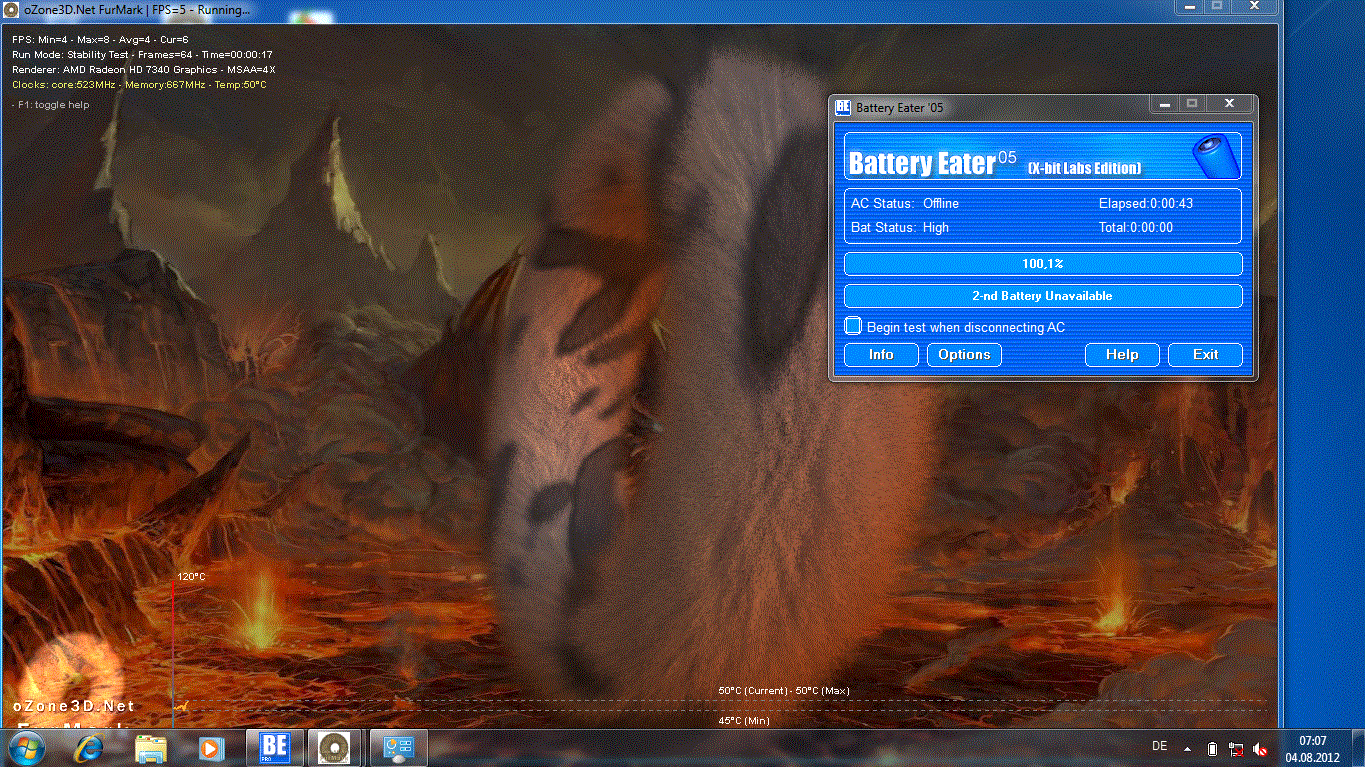Open the Windows Start menu
Viewport: 1365px width, 767px height.
(26, 747)
